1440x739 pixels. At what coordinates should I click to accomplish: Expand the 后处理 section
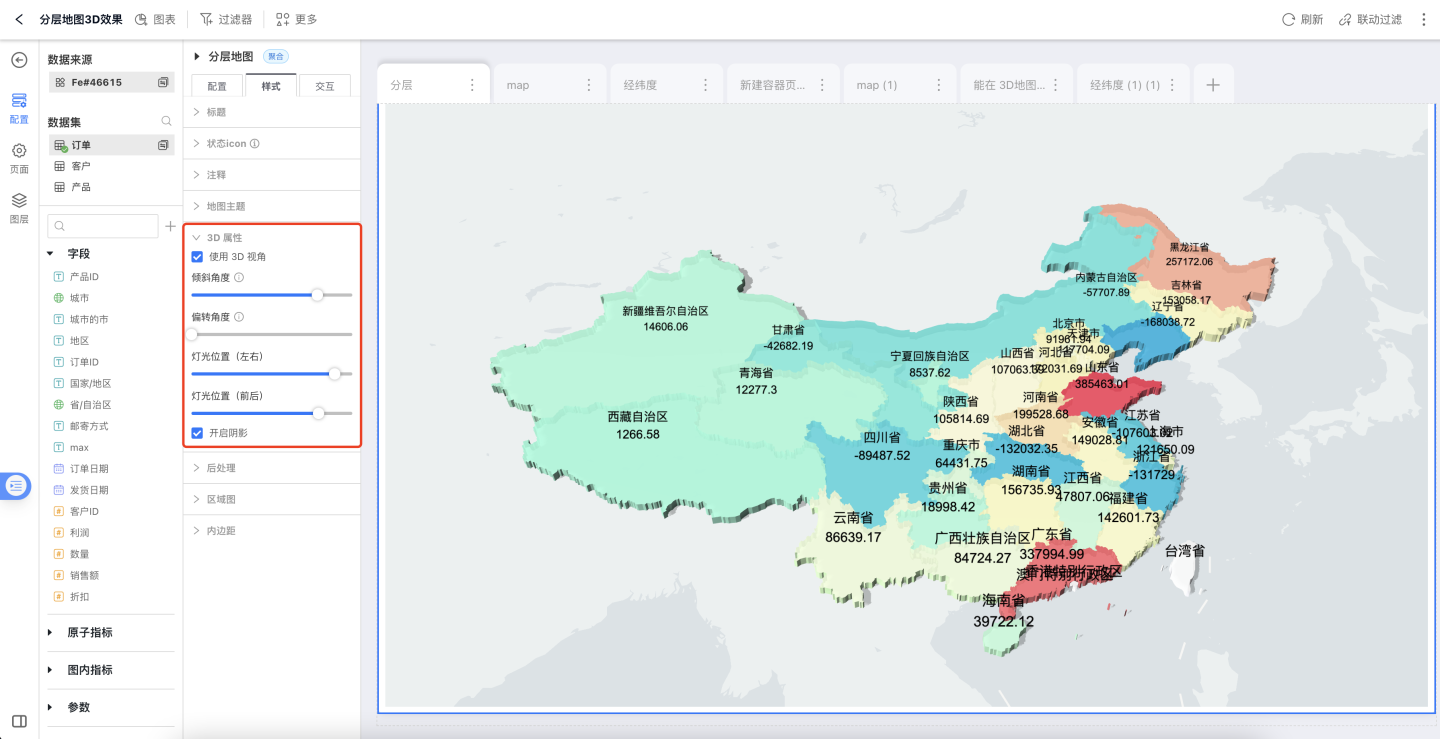click(221, 468)
